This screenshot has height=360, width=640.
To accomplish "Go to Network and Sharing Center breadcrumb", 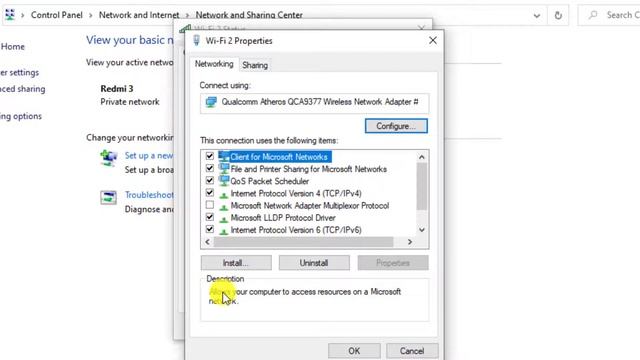I will (249, 15).
